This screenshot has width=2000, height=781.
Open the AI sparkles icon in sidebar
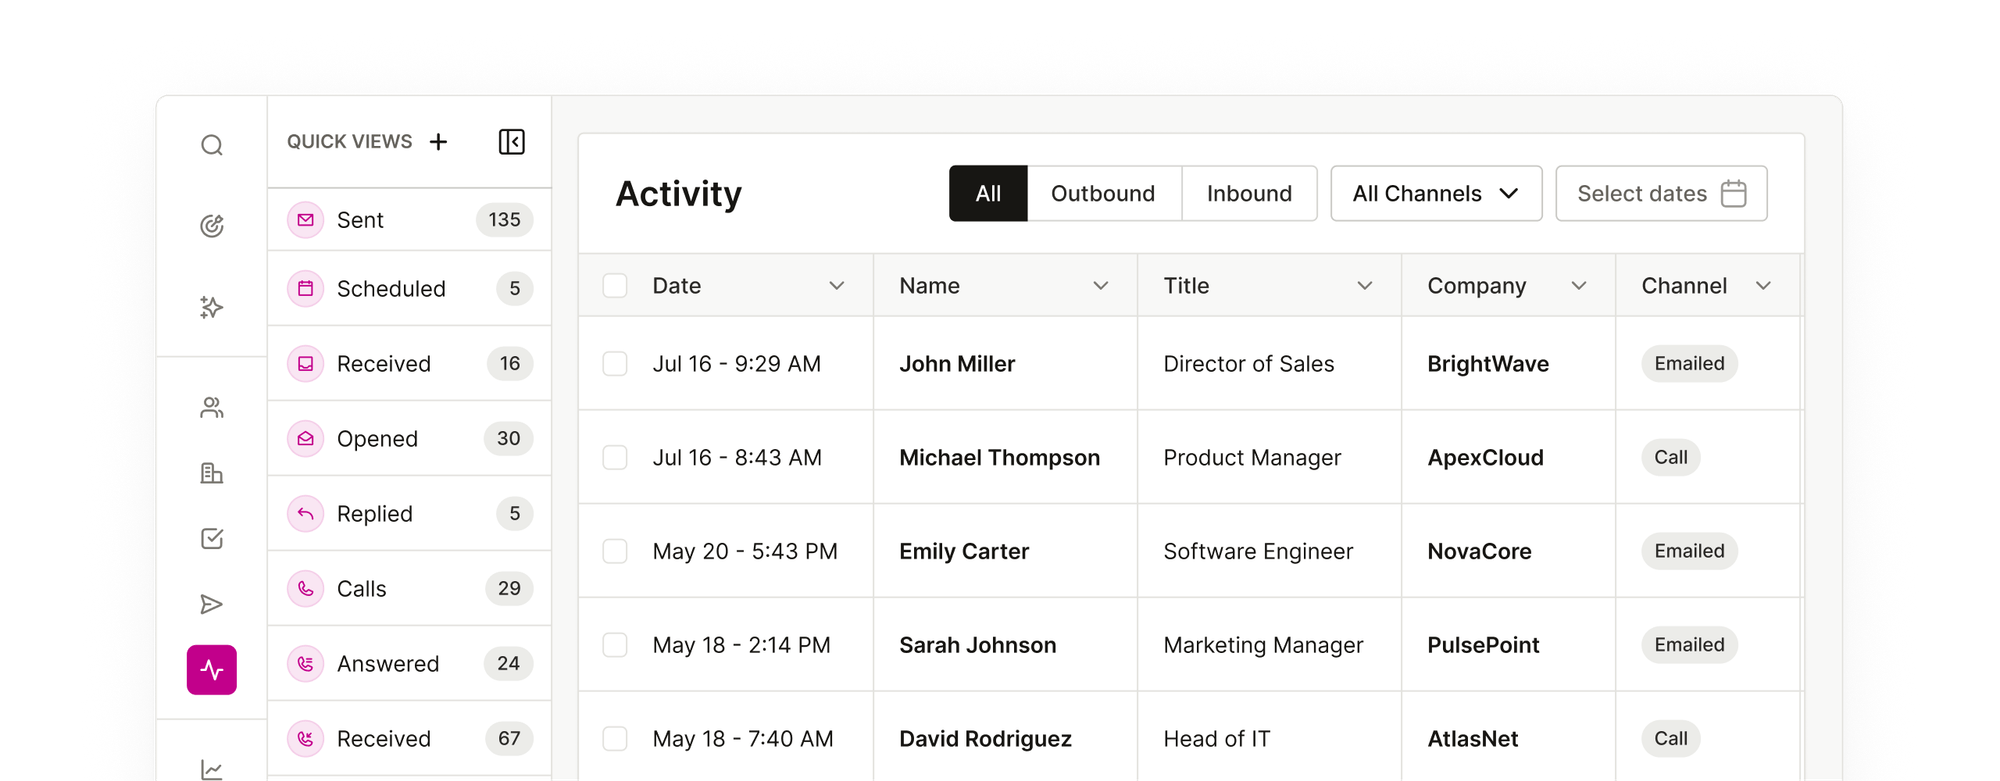click(211, 307)
